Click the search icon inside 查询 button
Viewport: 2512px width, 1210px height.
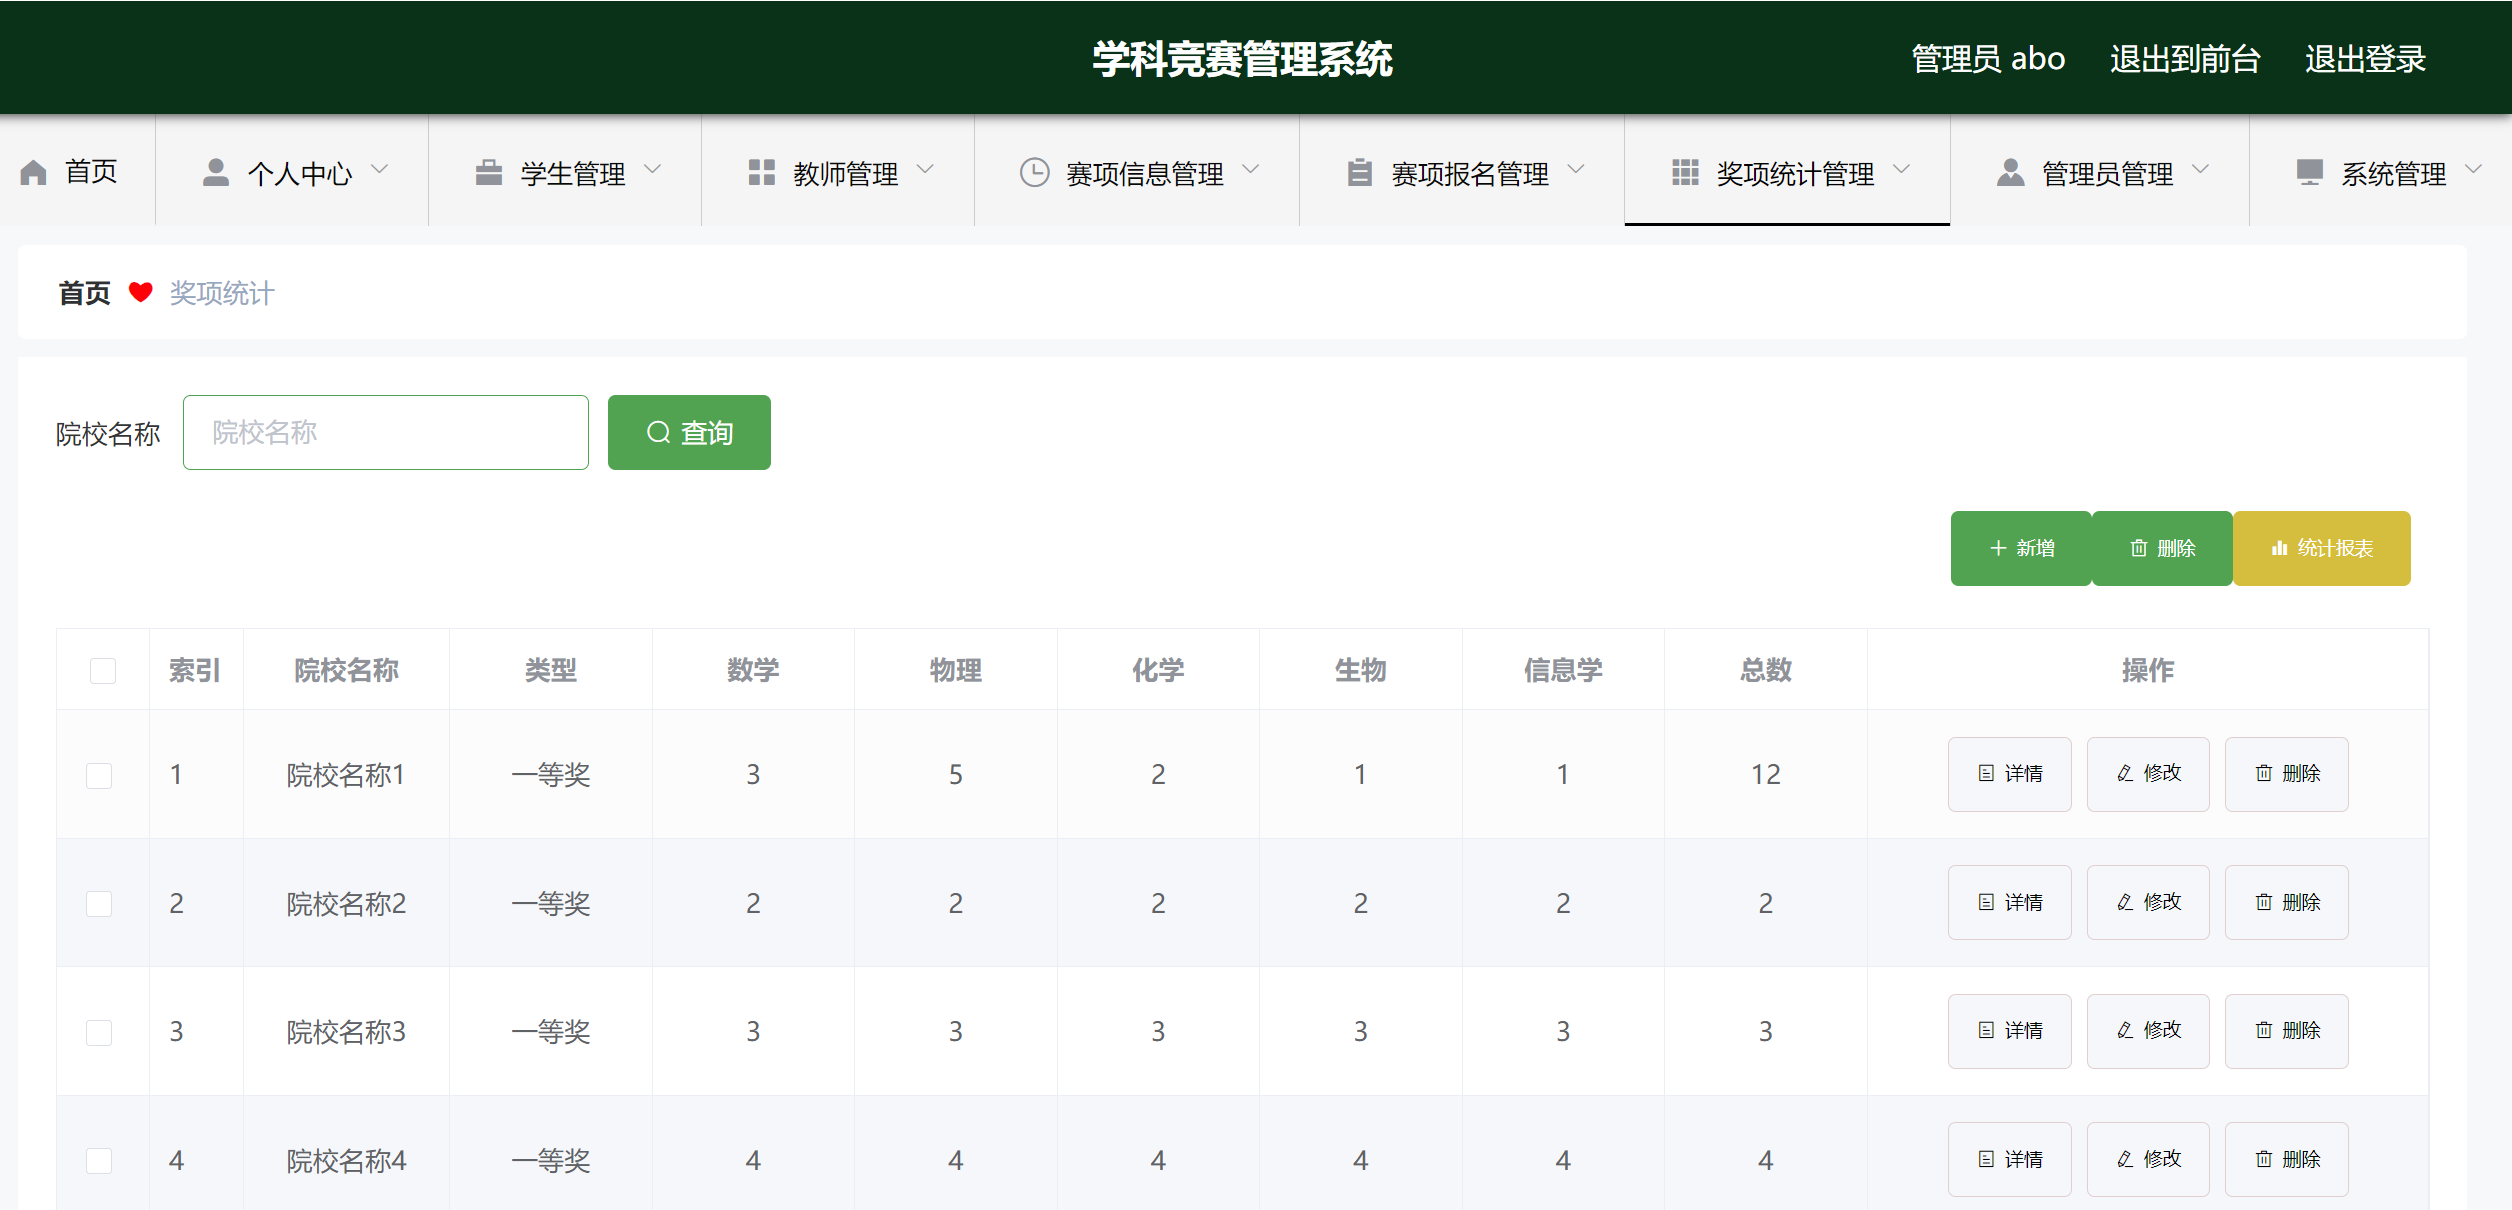coord(658,432)
